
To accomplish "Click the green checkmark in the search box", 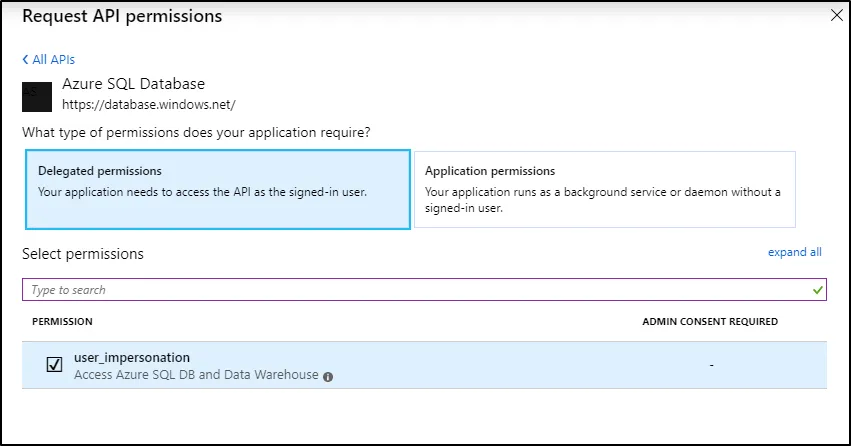I will pos(819,290).
